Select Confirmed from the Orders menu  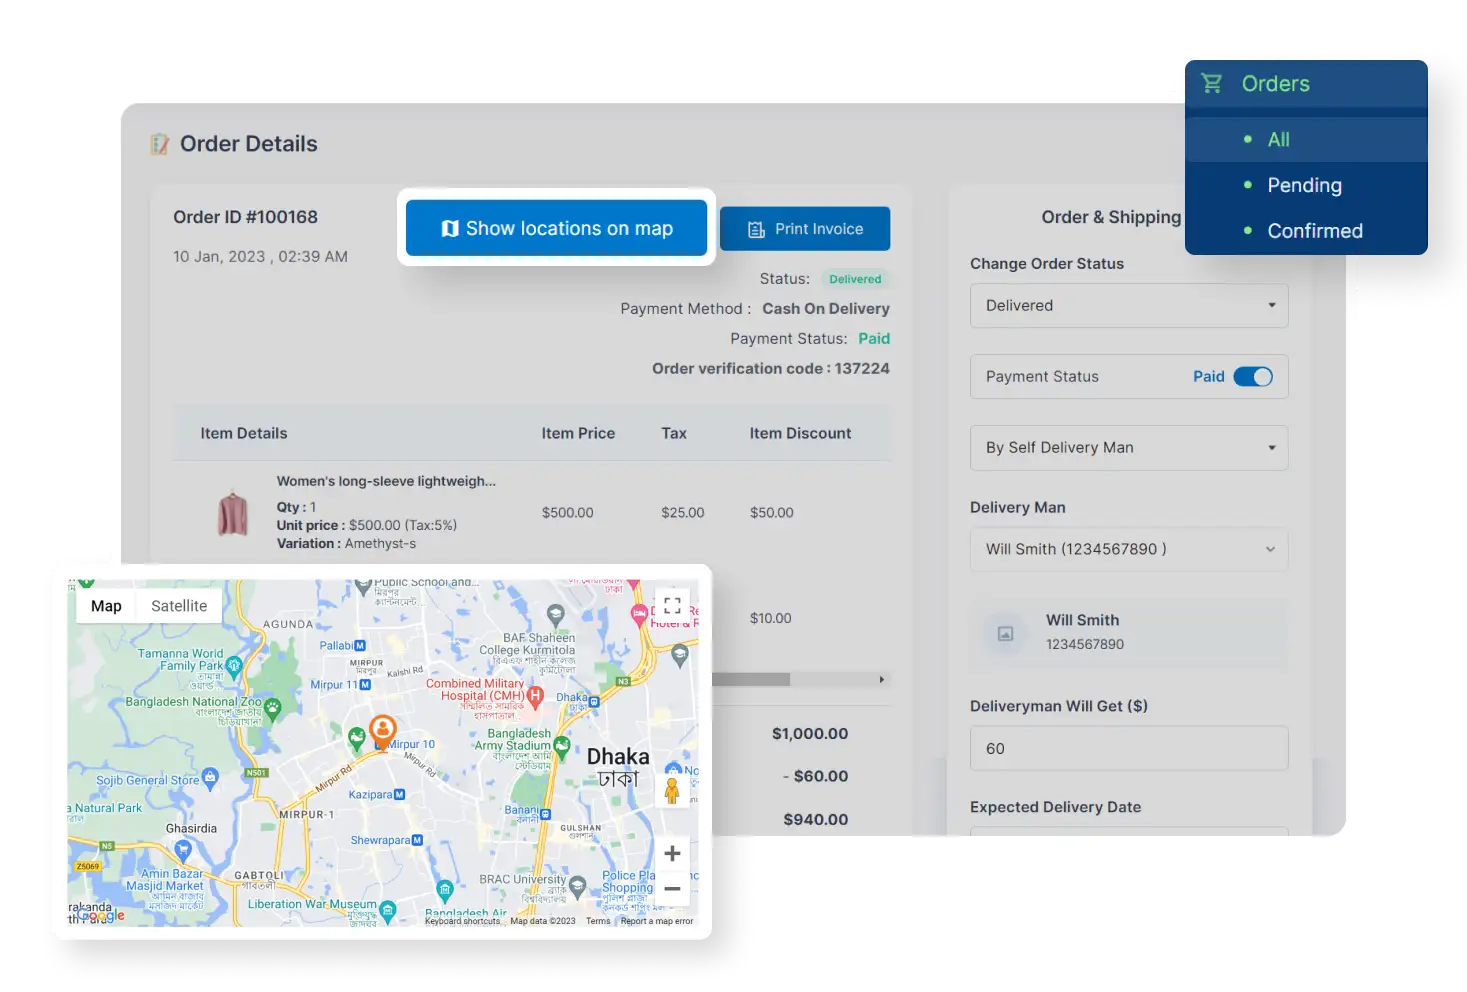point(1314,230)
